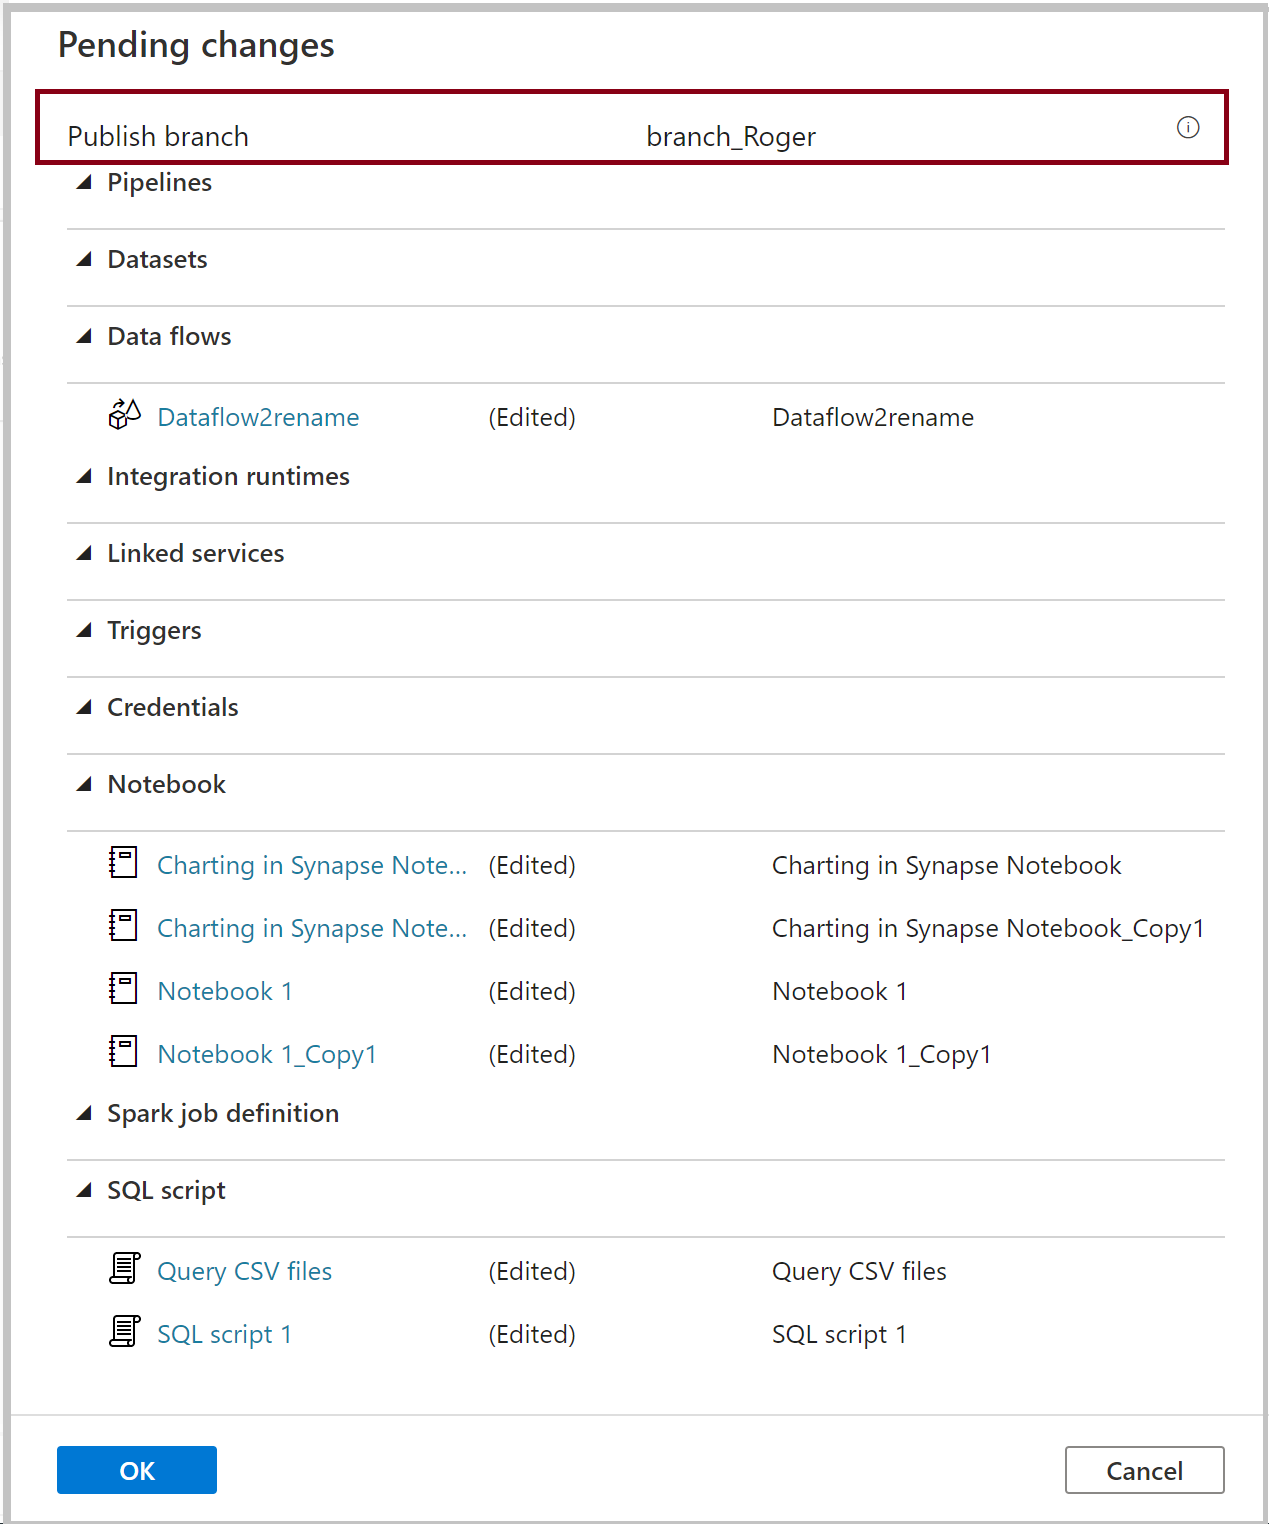Screen dimensions: 1269x1524
Task: Collapse the Data flows section
Action: [86, 335]
